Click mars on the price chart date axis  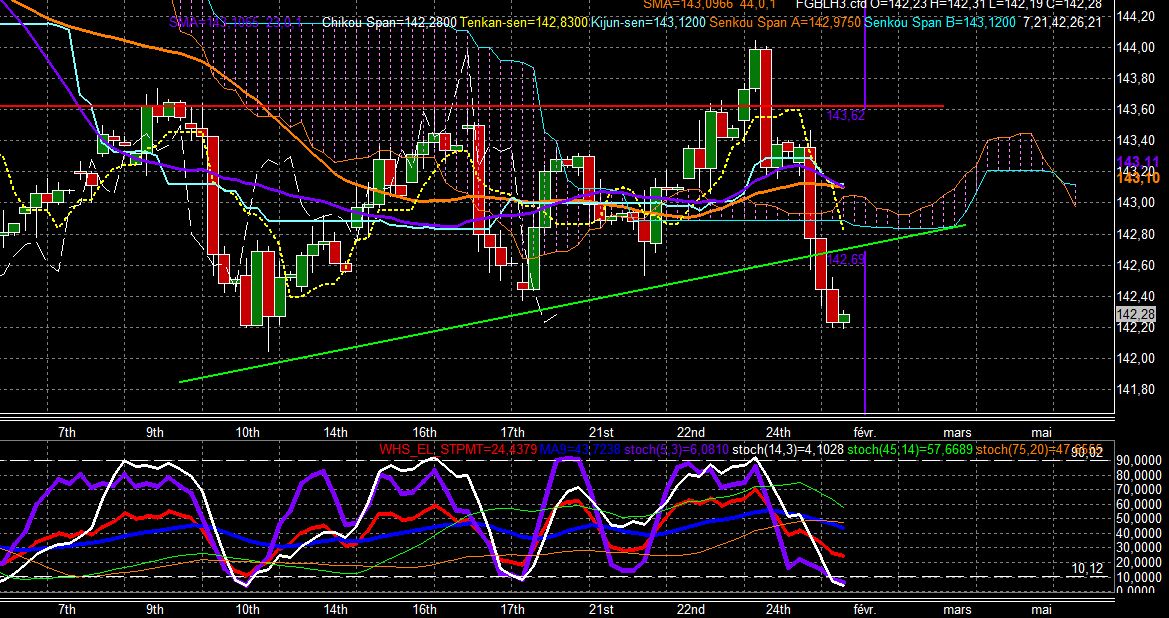(957, 432)
